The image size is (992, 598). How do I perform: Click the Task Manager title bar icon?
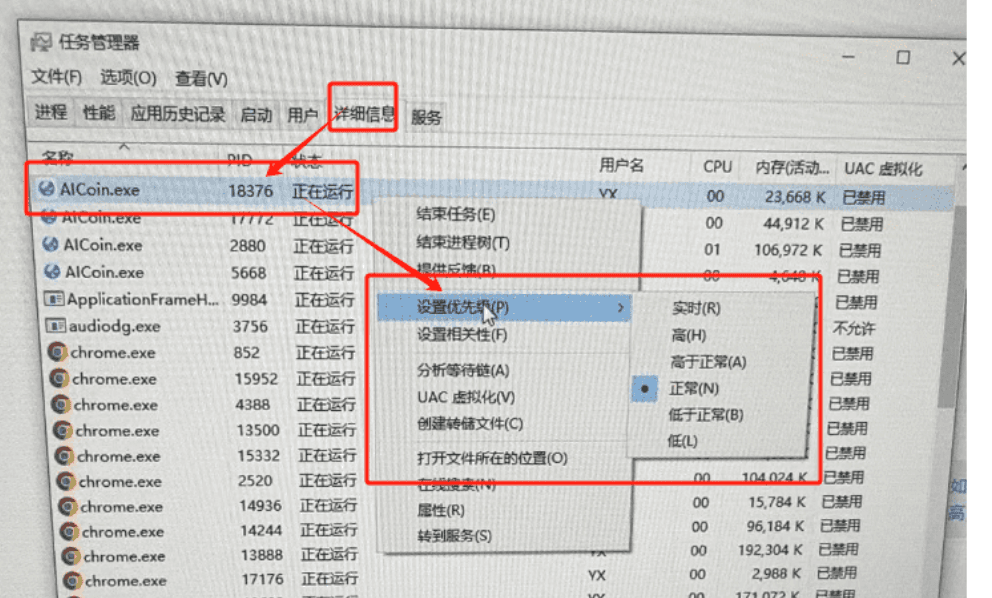(41, 42)
